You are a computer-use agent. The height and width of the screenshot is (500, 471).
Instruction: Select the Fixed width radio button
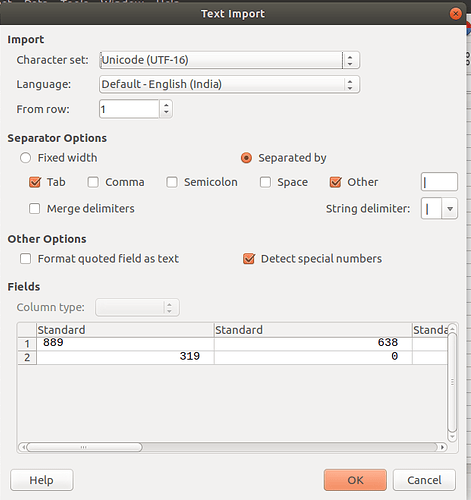tap(26, 158)
